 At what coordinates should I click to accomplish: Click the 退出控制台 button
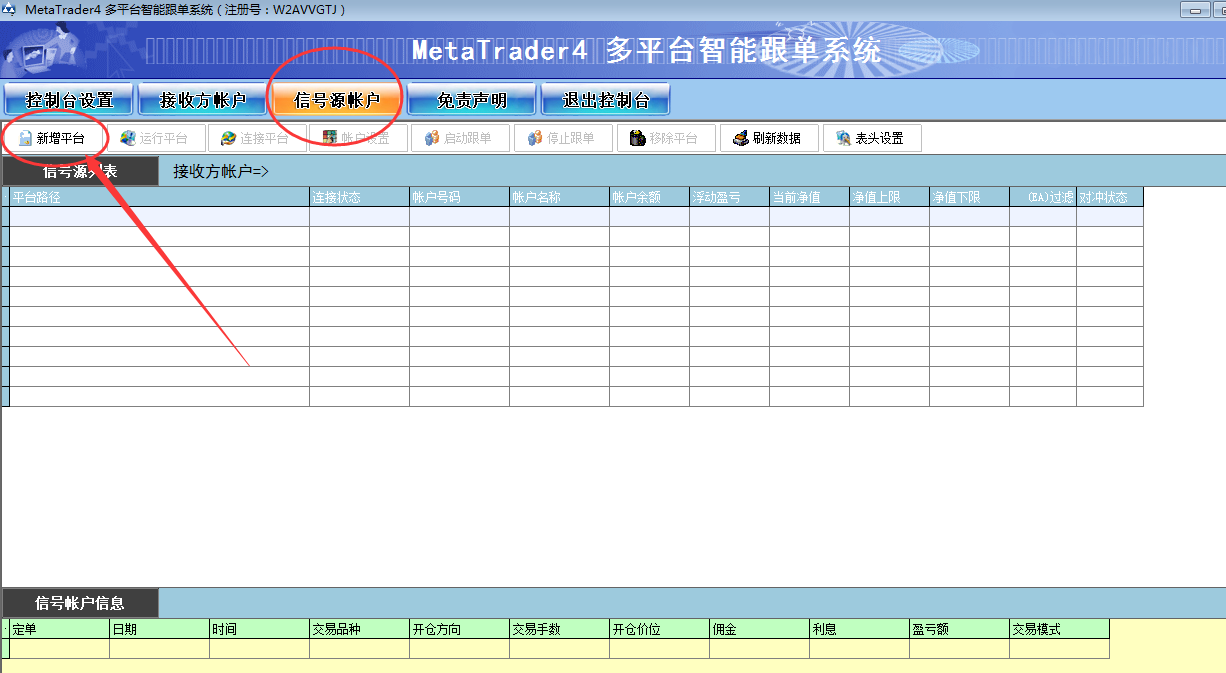coord(606,100)
